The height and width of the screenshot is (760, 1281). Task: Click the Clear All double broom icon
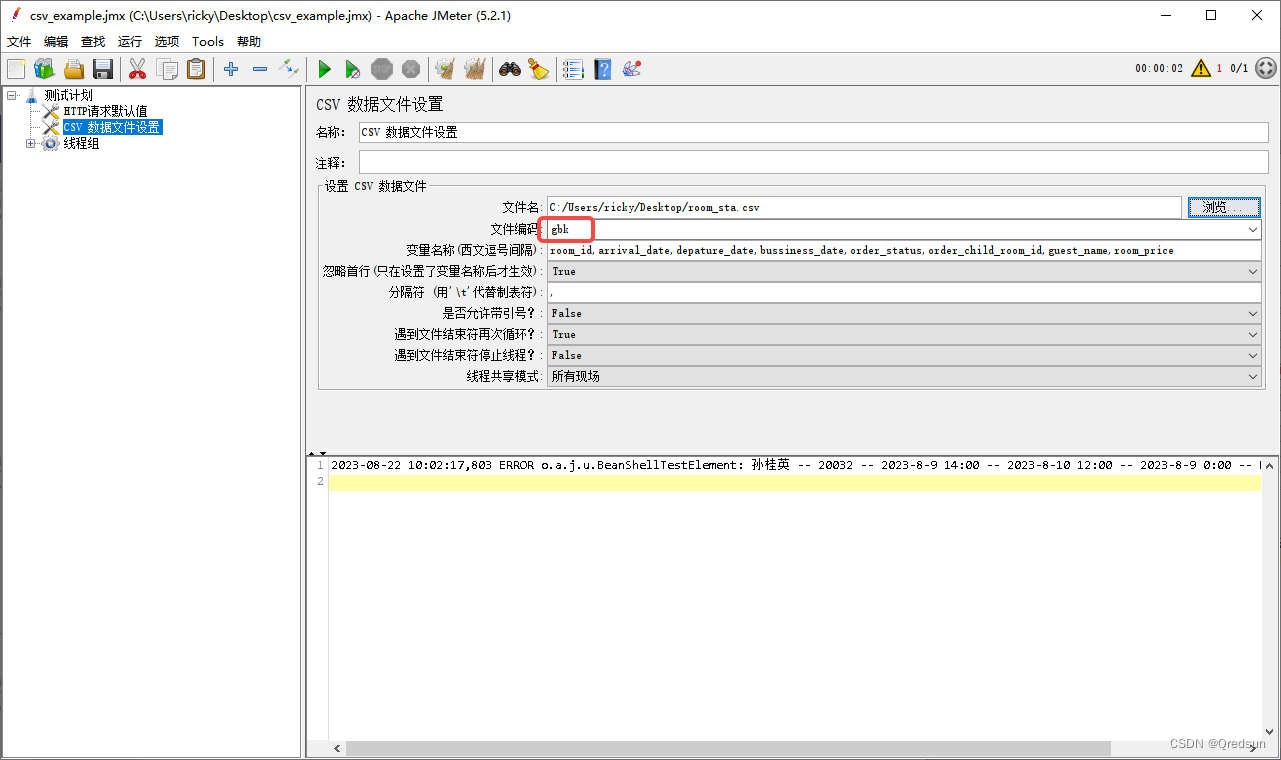474,69
